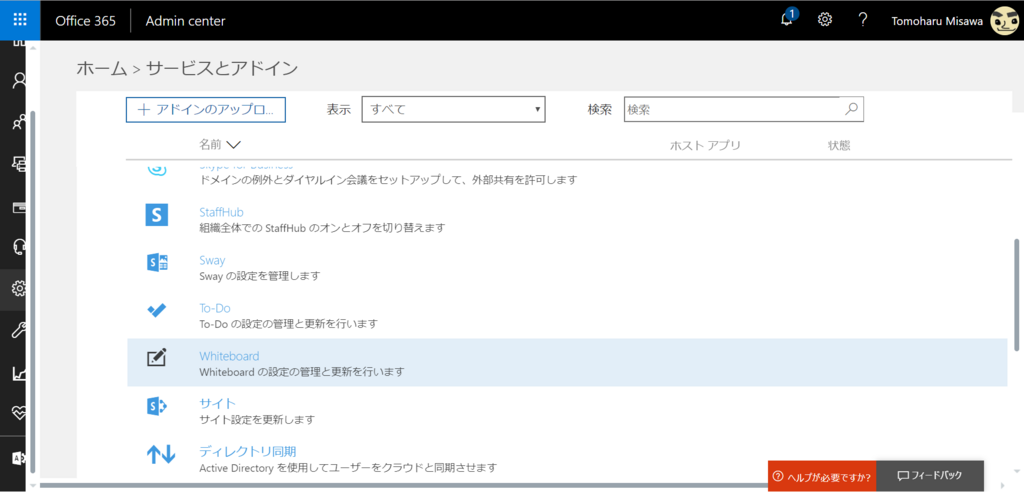Screen dimensions: 1024x492
Task: Click the Office 365 title
Action: [x=86, y=20]
